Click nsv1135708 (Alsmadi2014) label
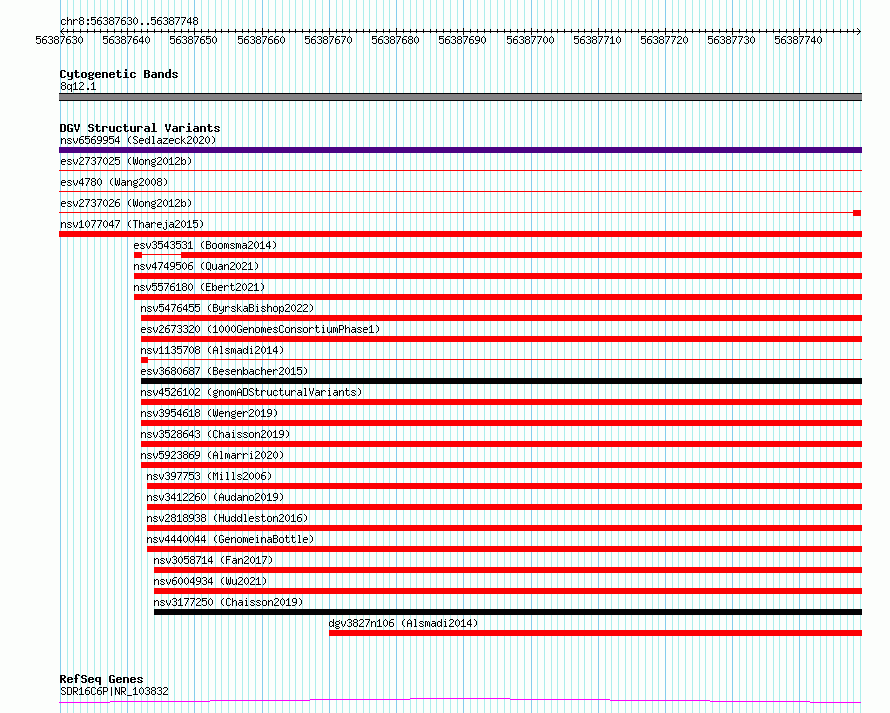Screen dimensions: 890x713 [212, 350]
